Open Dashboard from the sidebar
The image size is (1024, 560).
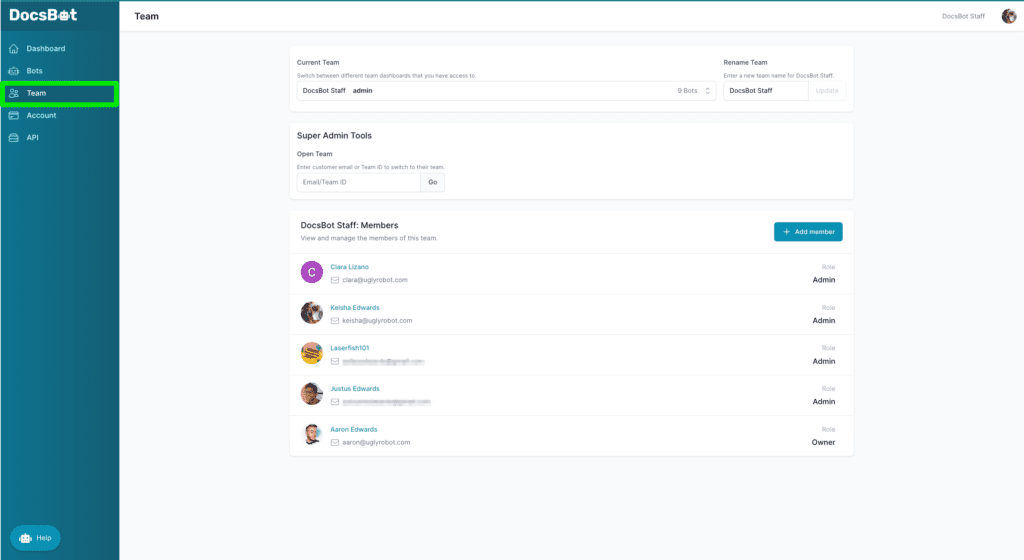[45, 49]
